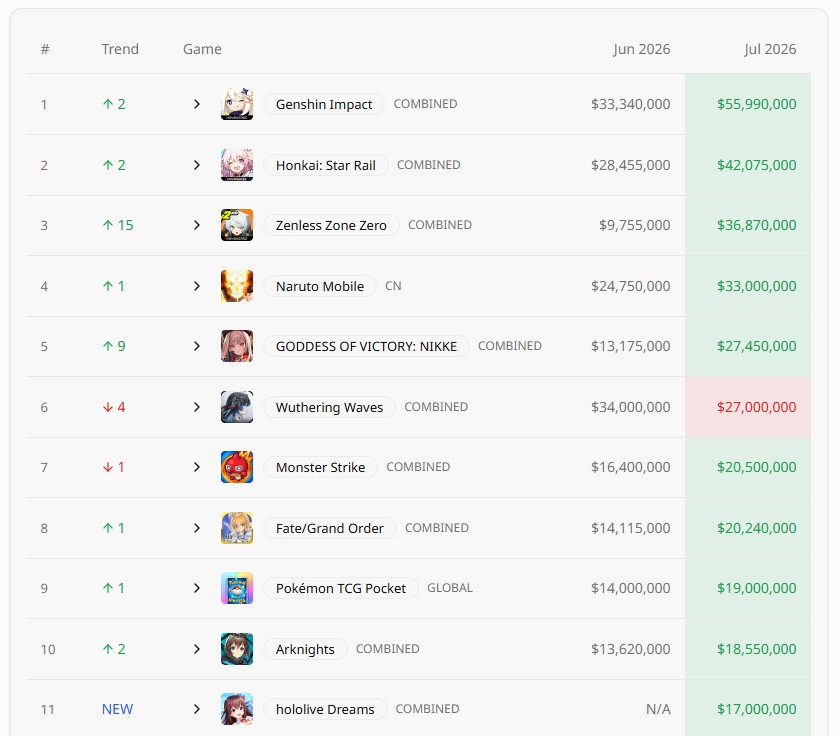The height and width of the screenshot is (736, 840).
Task: Expand the GODDESS OF VICTORY: NIKKE row
Action: pyautogui.click(x=197, y=346)
